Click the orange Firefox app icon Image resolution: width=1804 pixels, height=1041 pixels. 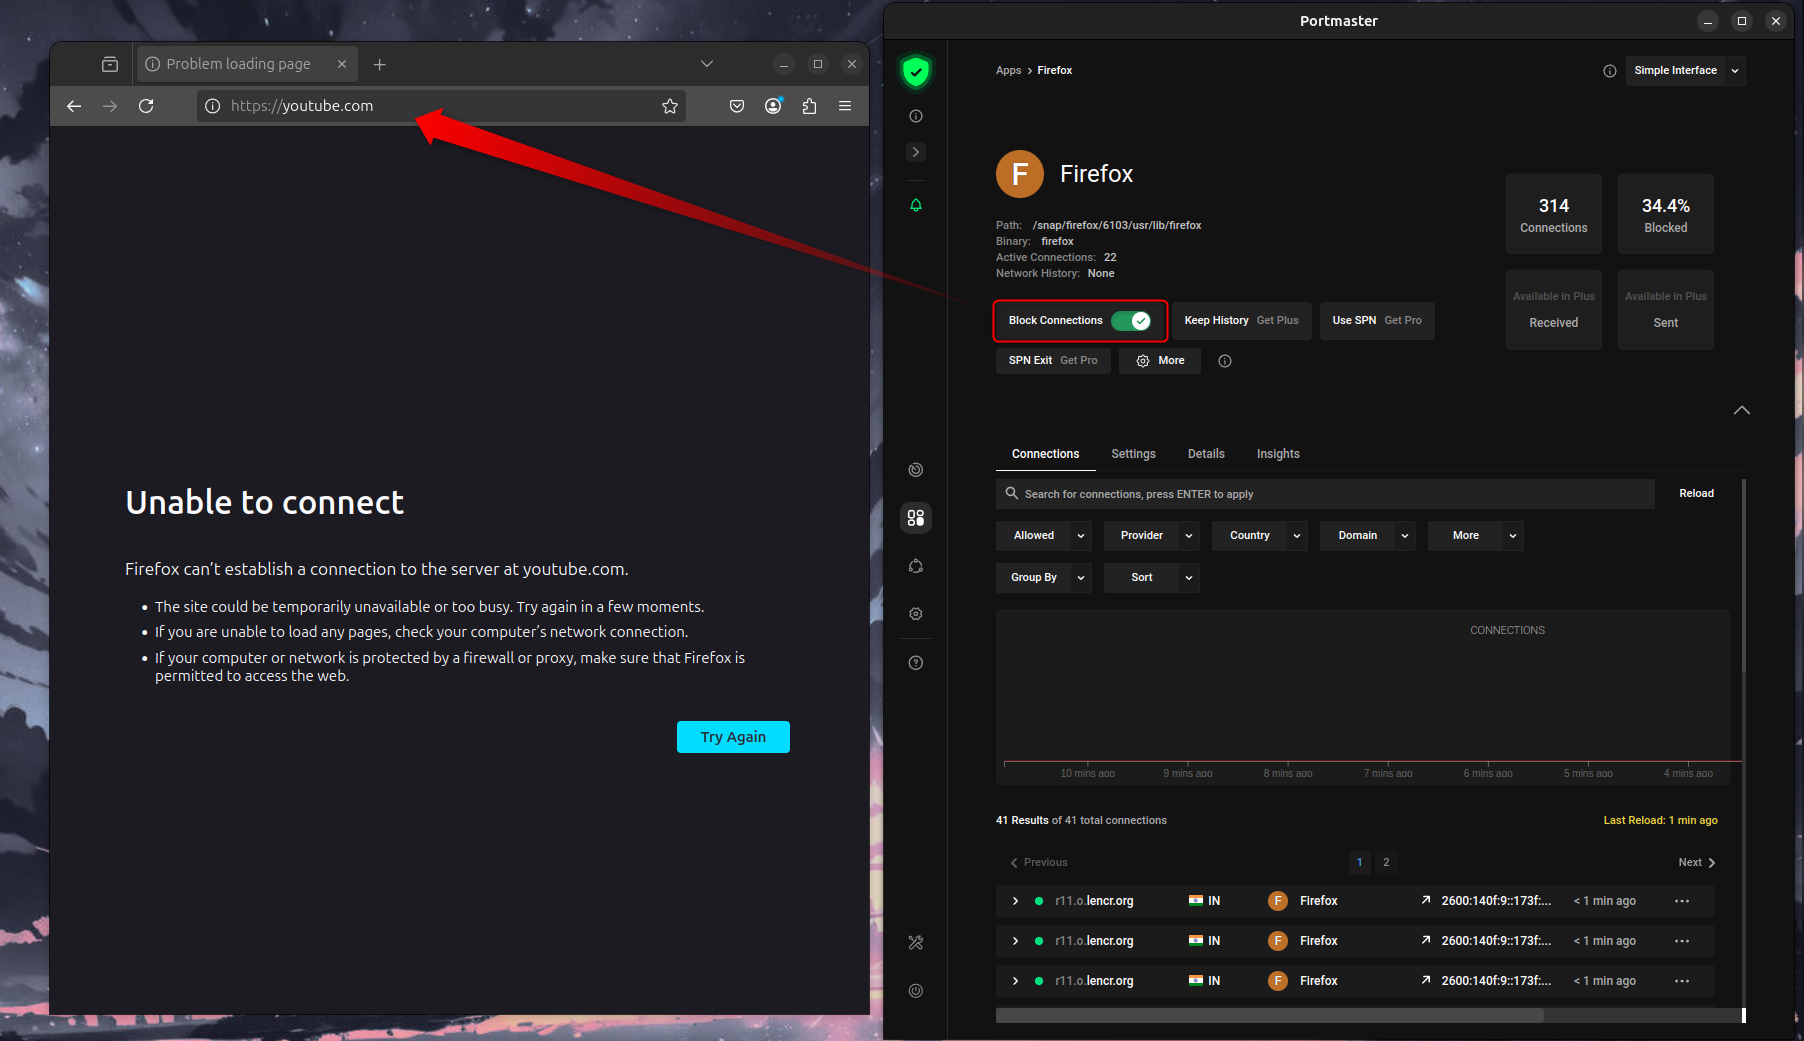(x=1019, y=174)
